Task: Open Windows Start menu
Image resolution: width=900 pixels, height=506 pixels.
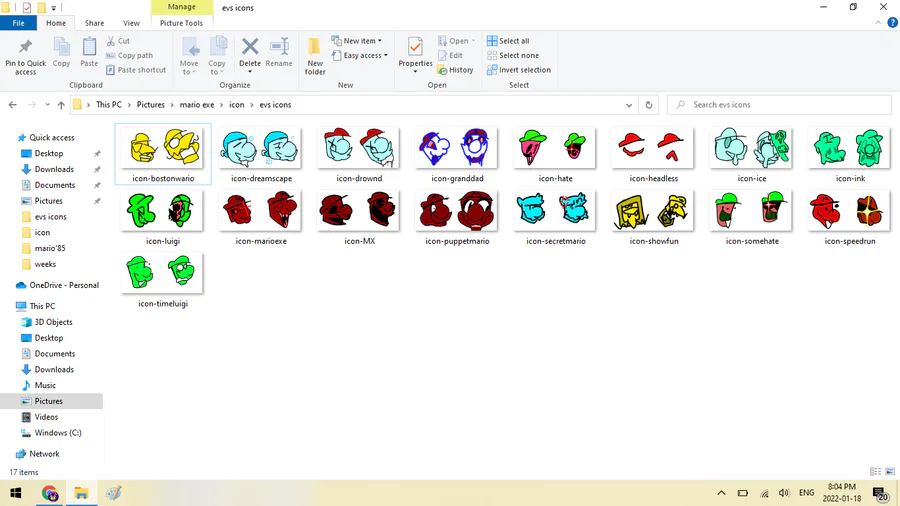Action: tap(16, 493)
